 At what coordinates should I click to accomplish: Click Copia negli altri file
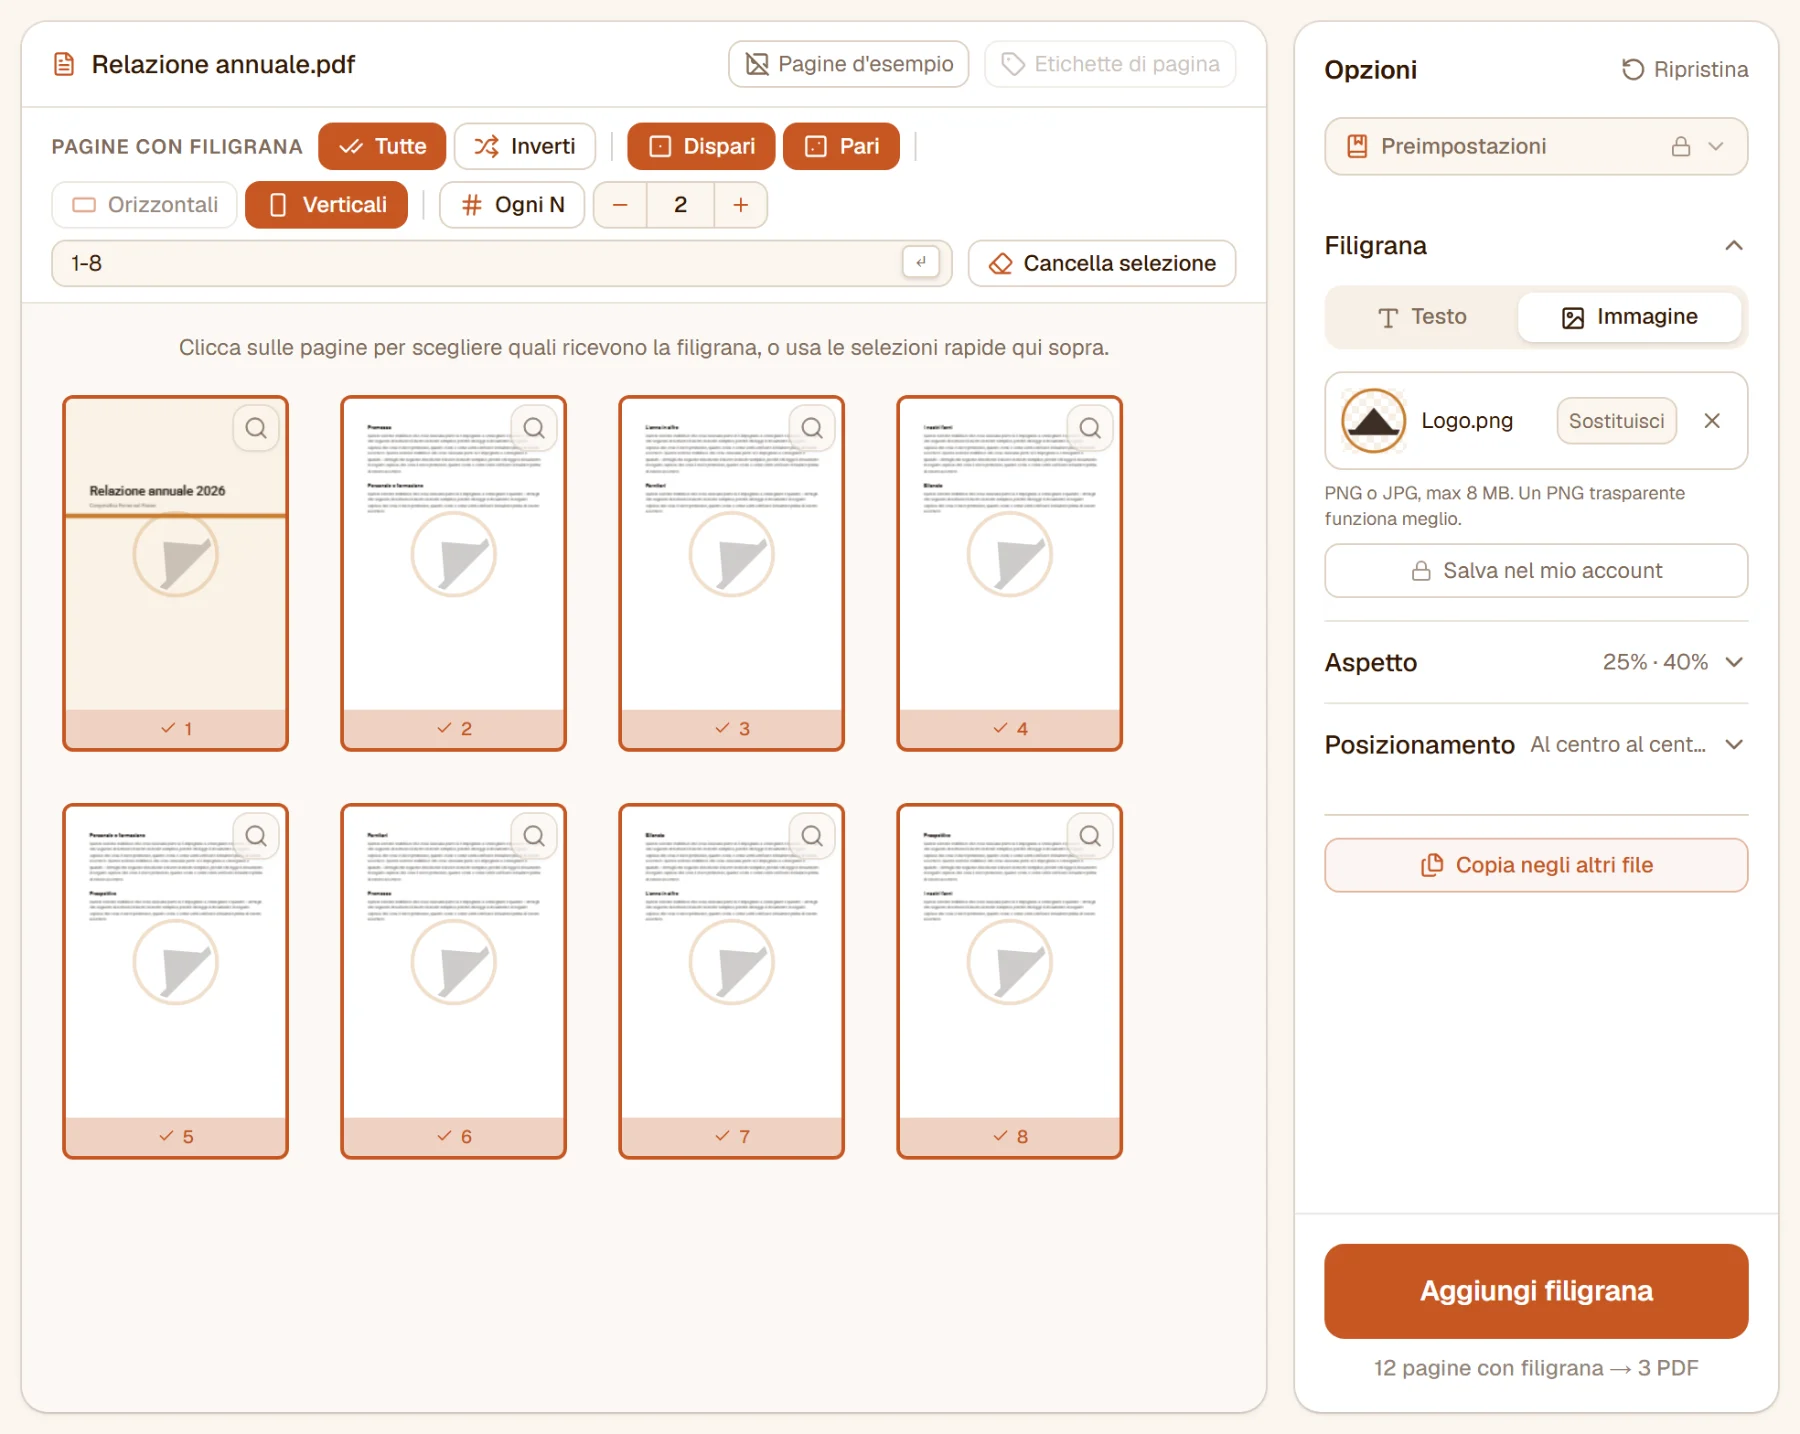point(1536,865)
